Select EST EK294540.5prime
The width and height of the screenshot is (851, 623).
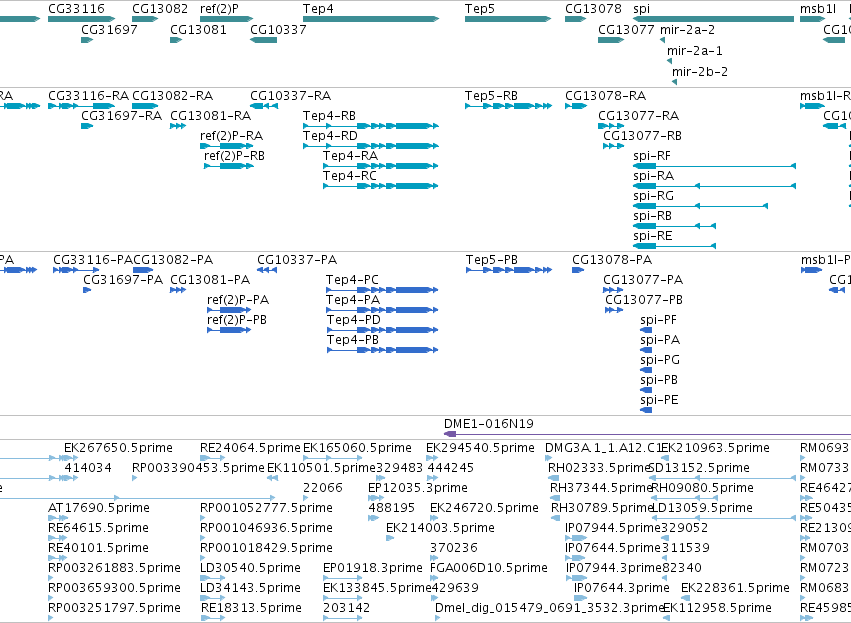click(x=480, y=448)
